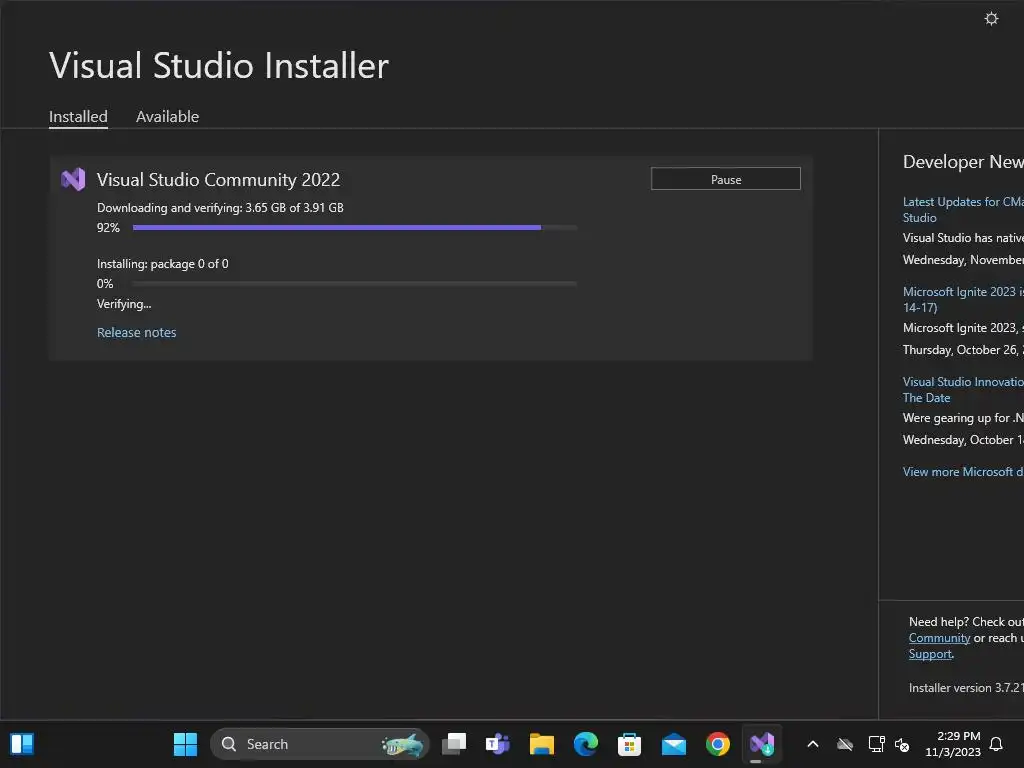Open Task View from the taskbar
The image size is (1024, 768).
454,744
